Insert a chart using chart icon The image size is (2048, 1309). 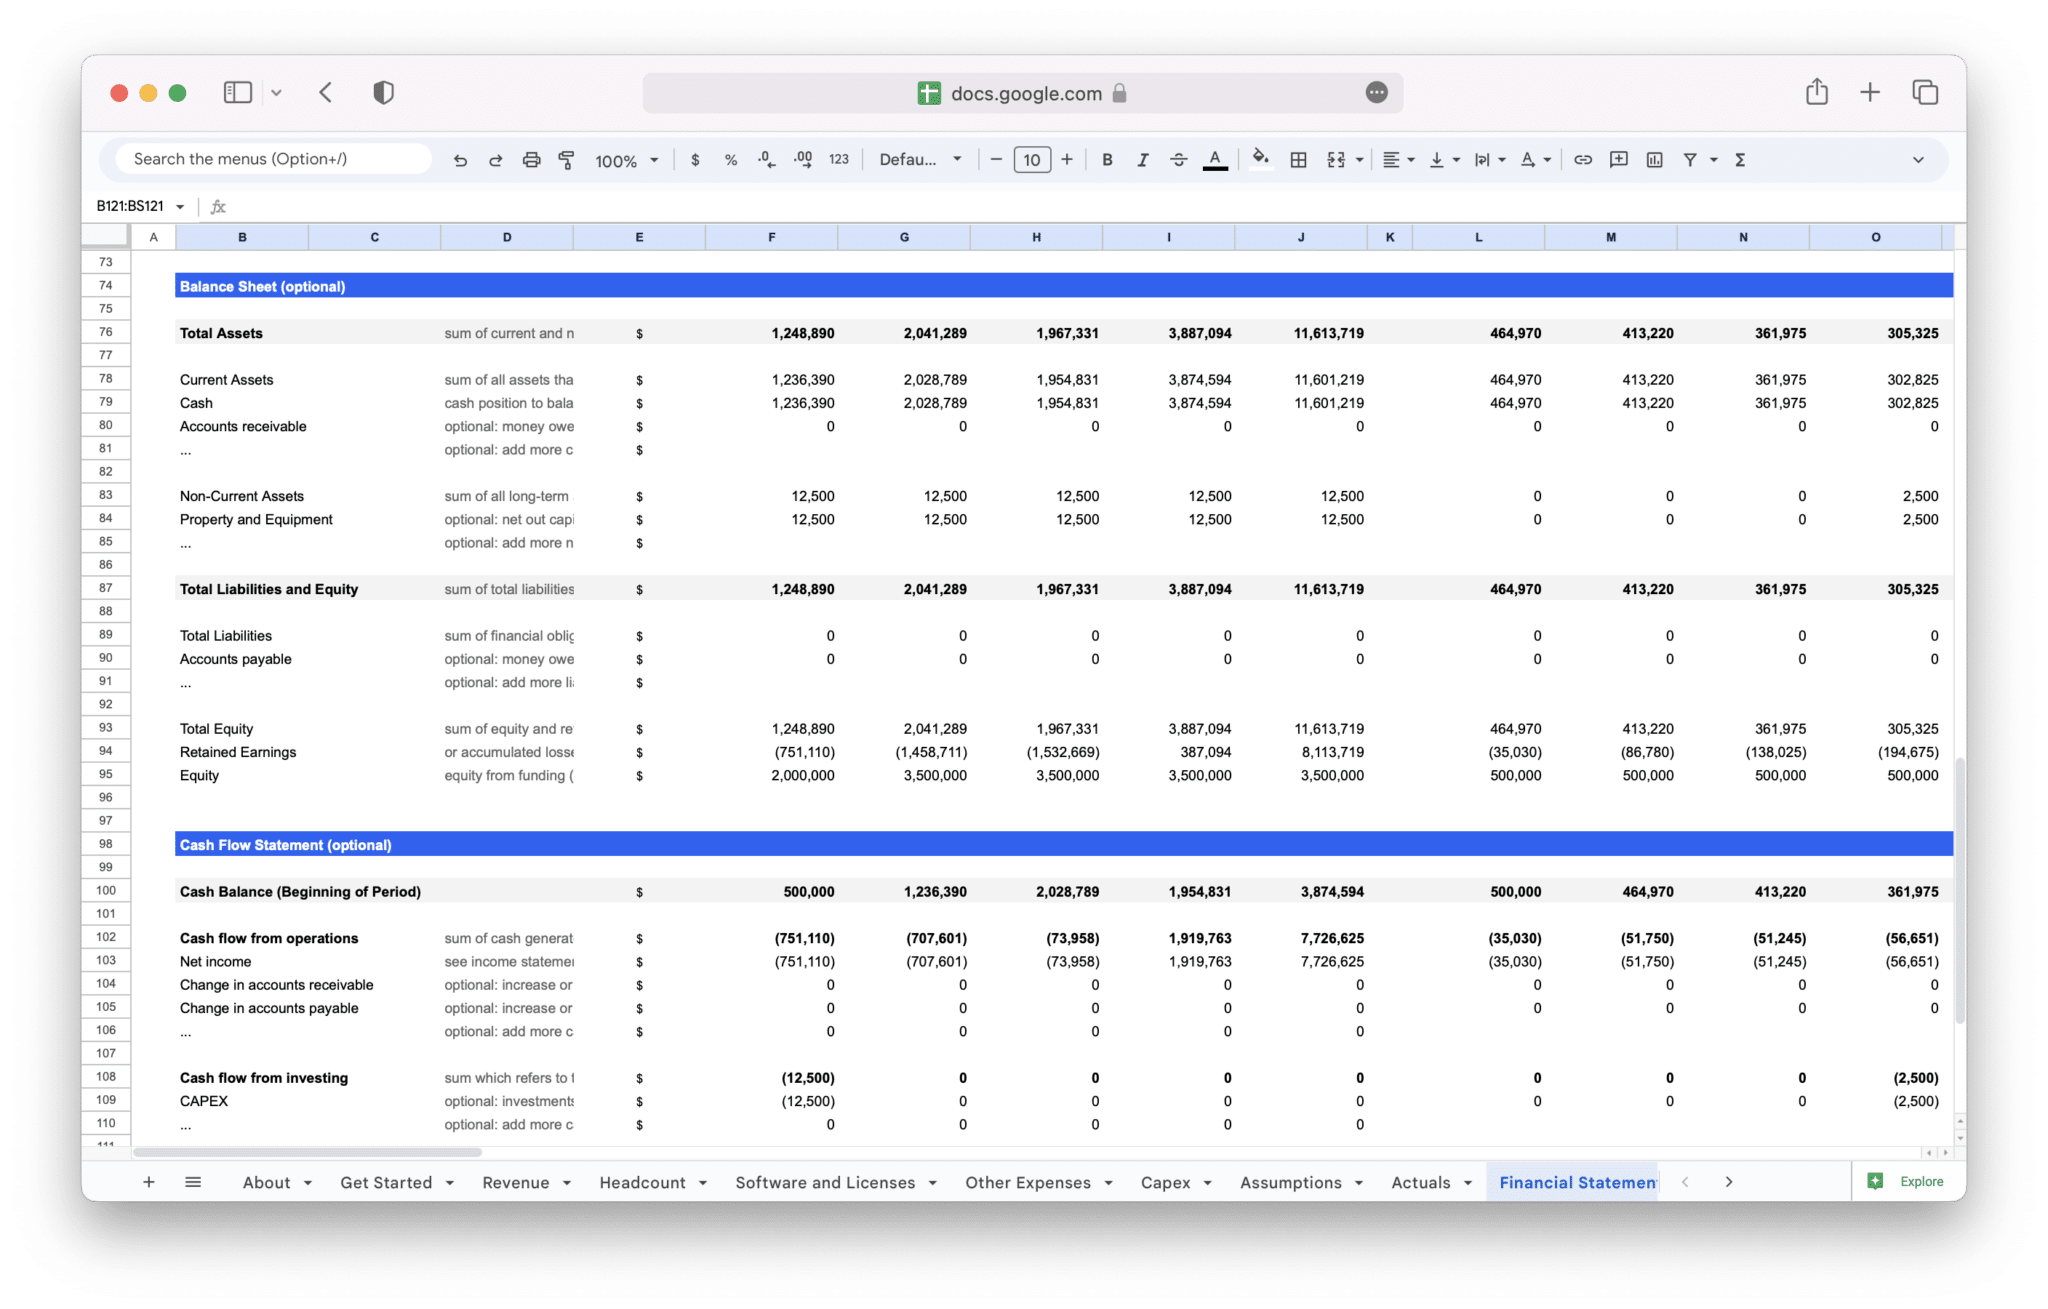pyautogui.click(x=1654, y=160)
